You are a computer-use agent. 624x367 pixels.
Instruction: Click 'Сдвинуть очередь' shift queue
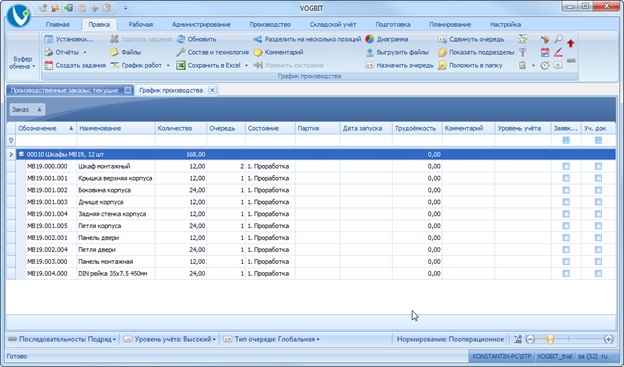tap(471, 39)
